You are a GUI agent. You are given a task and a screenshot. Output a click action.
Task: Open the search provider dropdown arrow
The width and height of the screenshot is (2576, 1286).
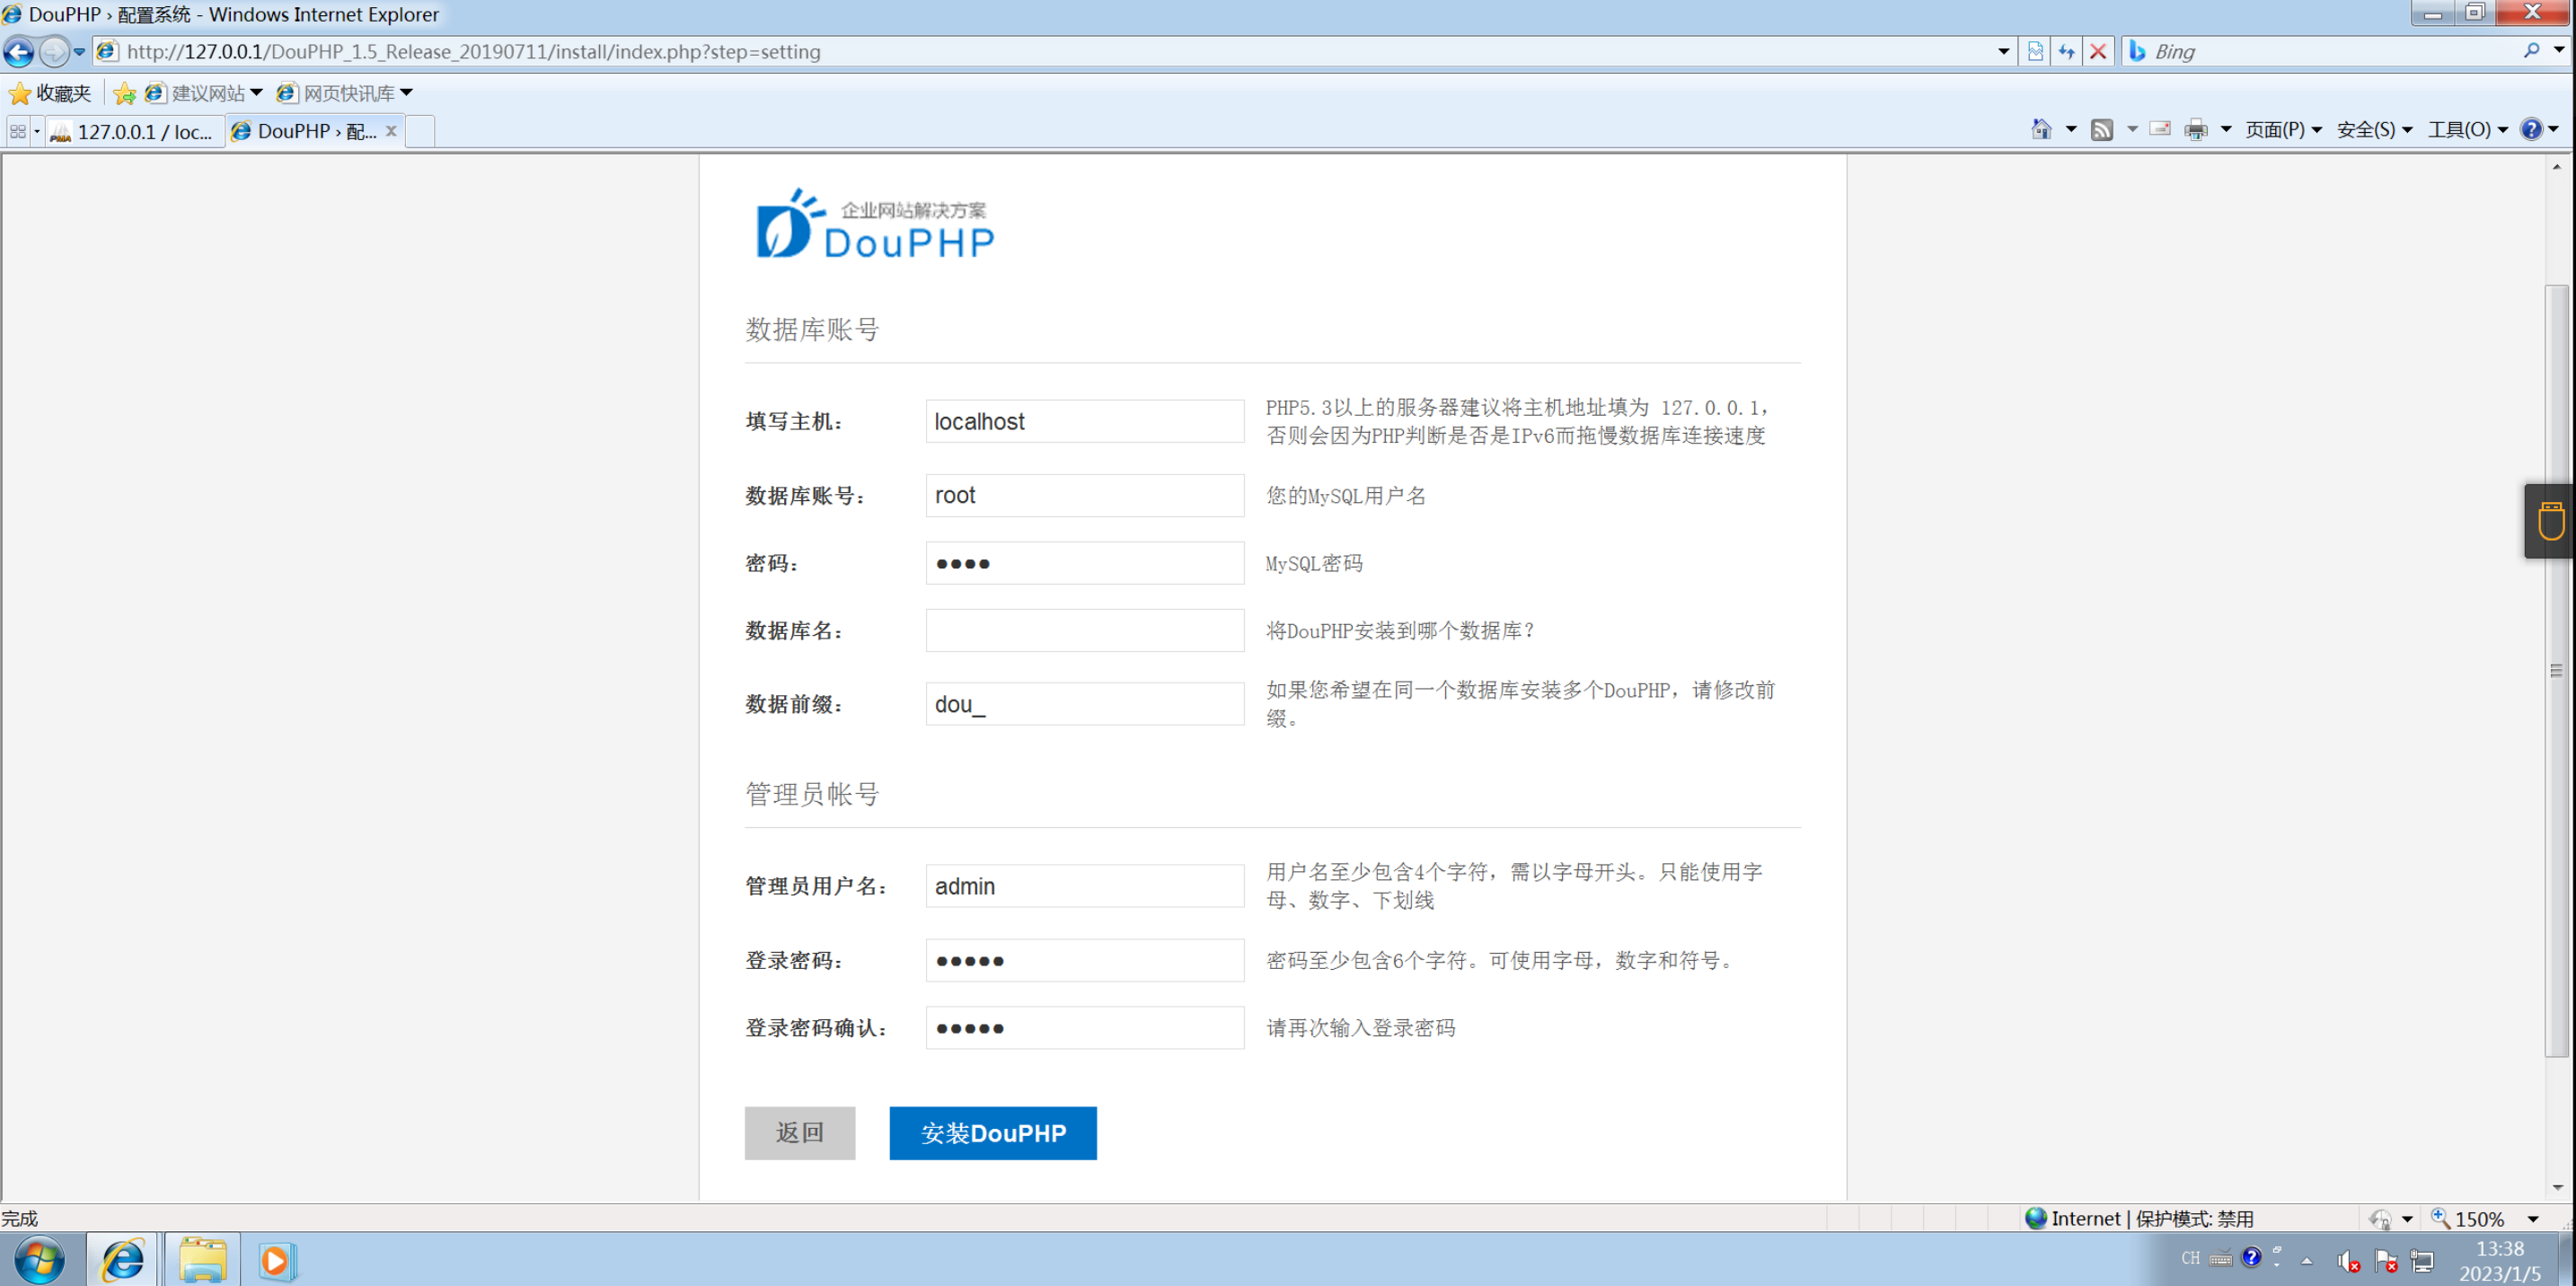(x=2559, y=50)
